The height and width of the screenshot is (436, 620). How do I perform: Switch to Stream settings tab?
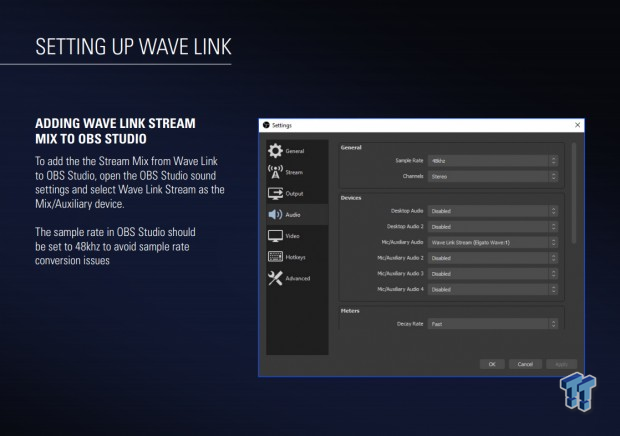(297, 172)
